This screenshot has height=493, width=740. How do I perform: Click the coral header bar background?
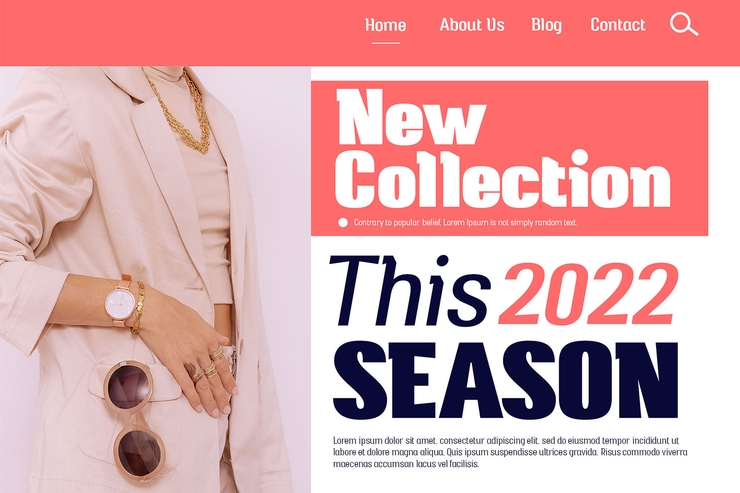pos(179,33)
